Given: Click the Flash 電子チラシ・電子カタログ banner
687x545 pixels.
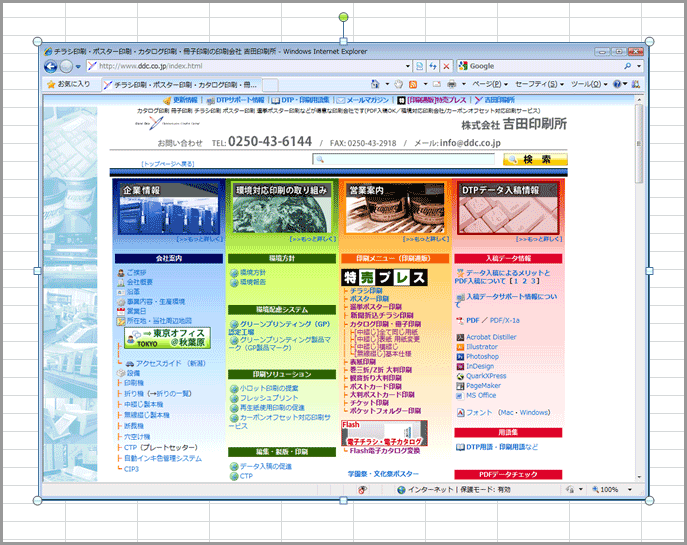Looking at the screenshot, I should click(x=384, y=433).
